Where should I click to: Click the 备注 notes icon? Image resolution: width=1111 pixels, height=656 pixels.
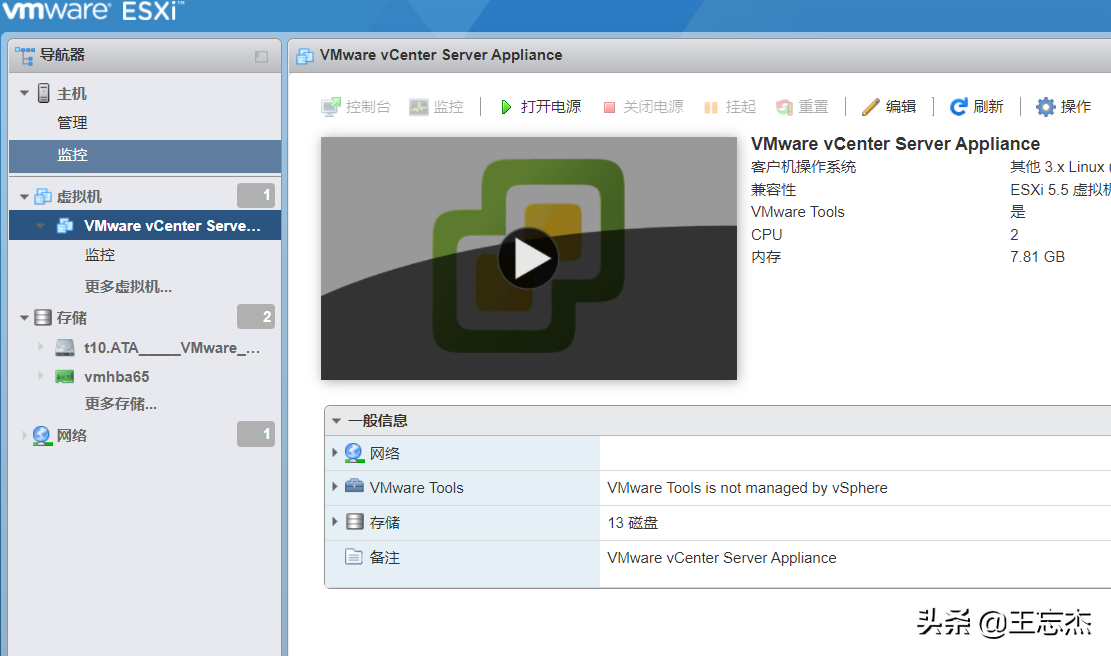354,557
